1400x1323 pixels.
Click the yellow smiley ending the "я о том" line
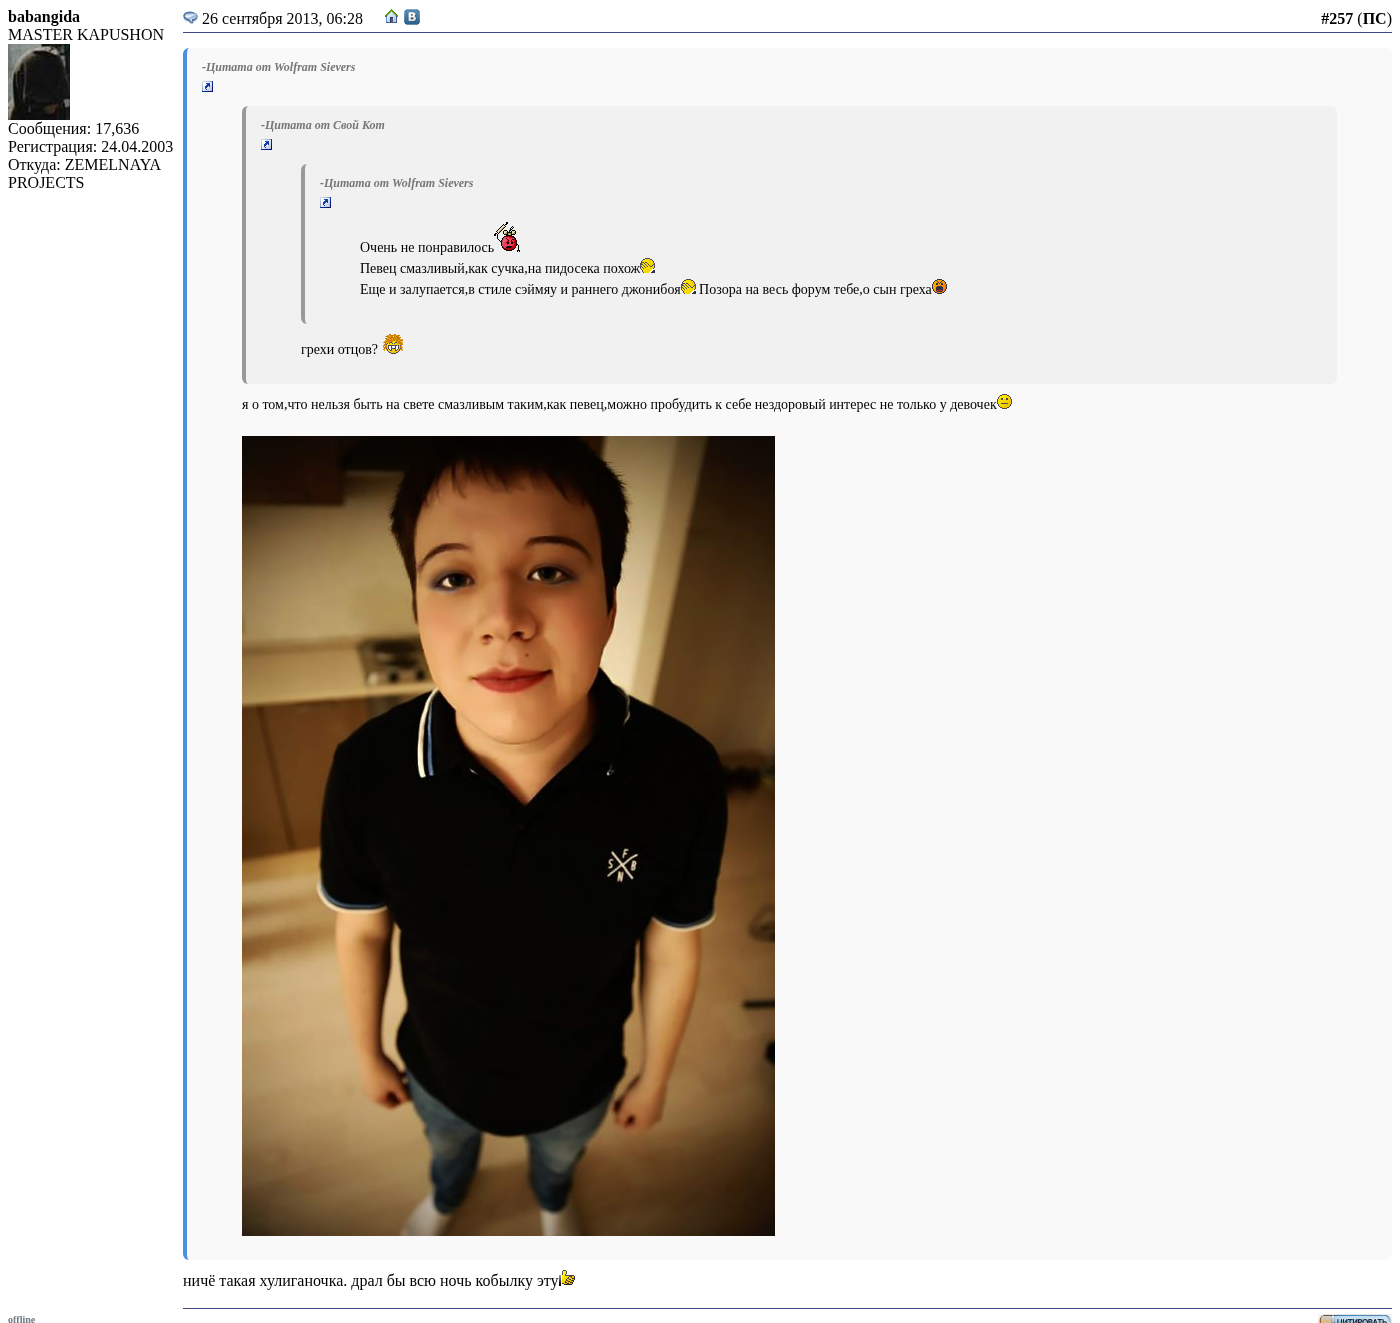click(x=1005, y=402)
